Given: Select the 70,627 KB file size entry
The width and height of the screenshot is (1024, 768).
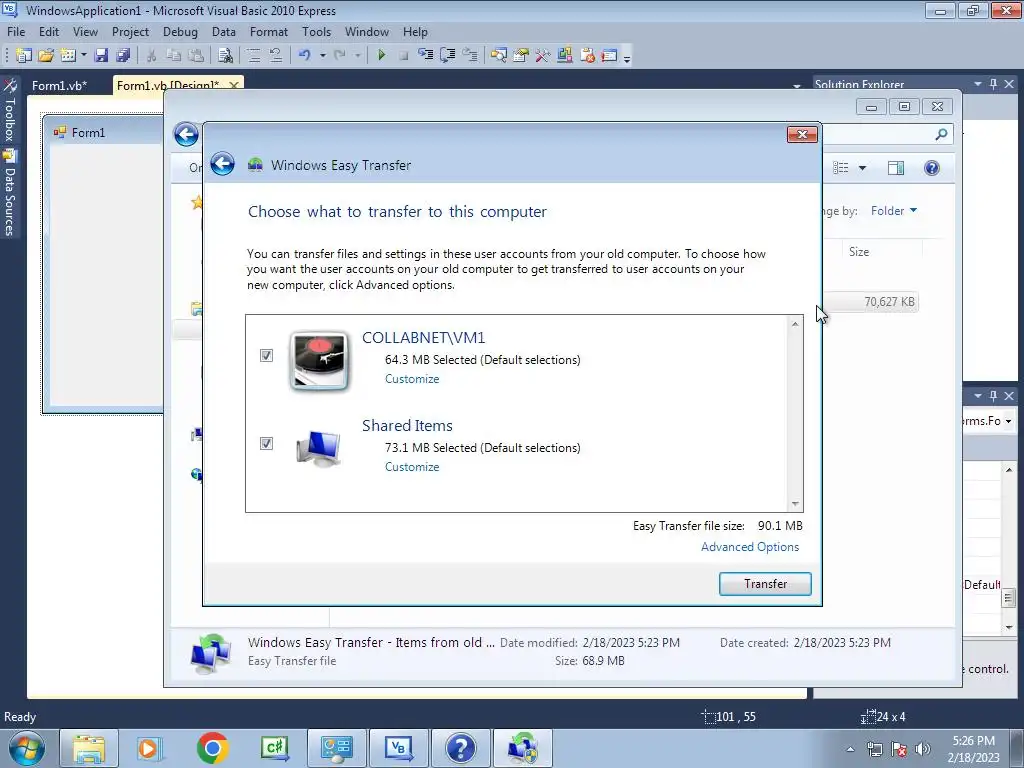Looking at the screenshot, I should pyautogui.click(x=889, y=302).
